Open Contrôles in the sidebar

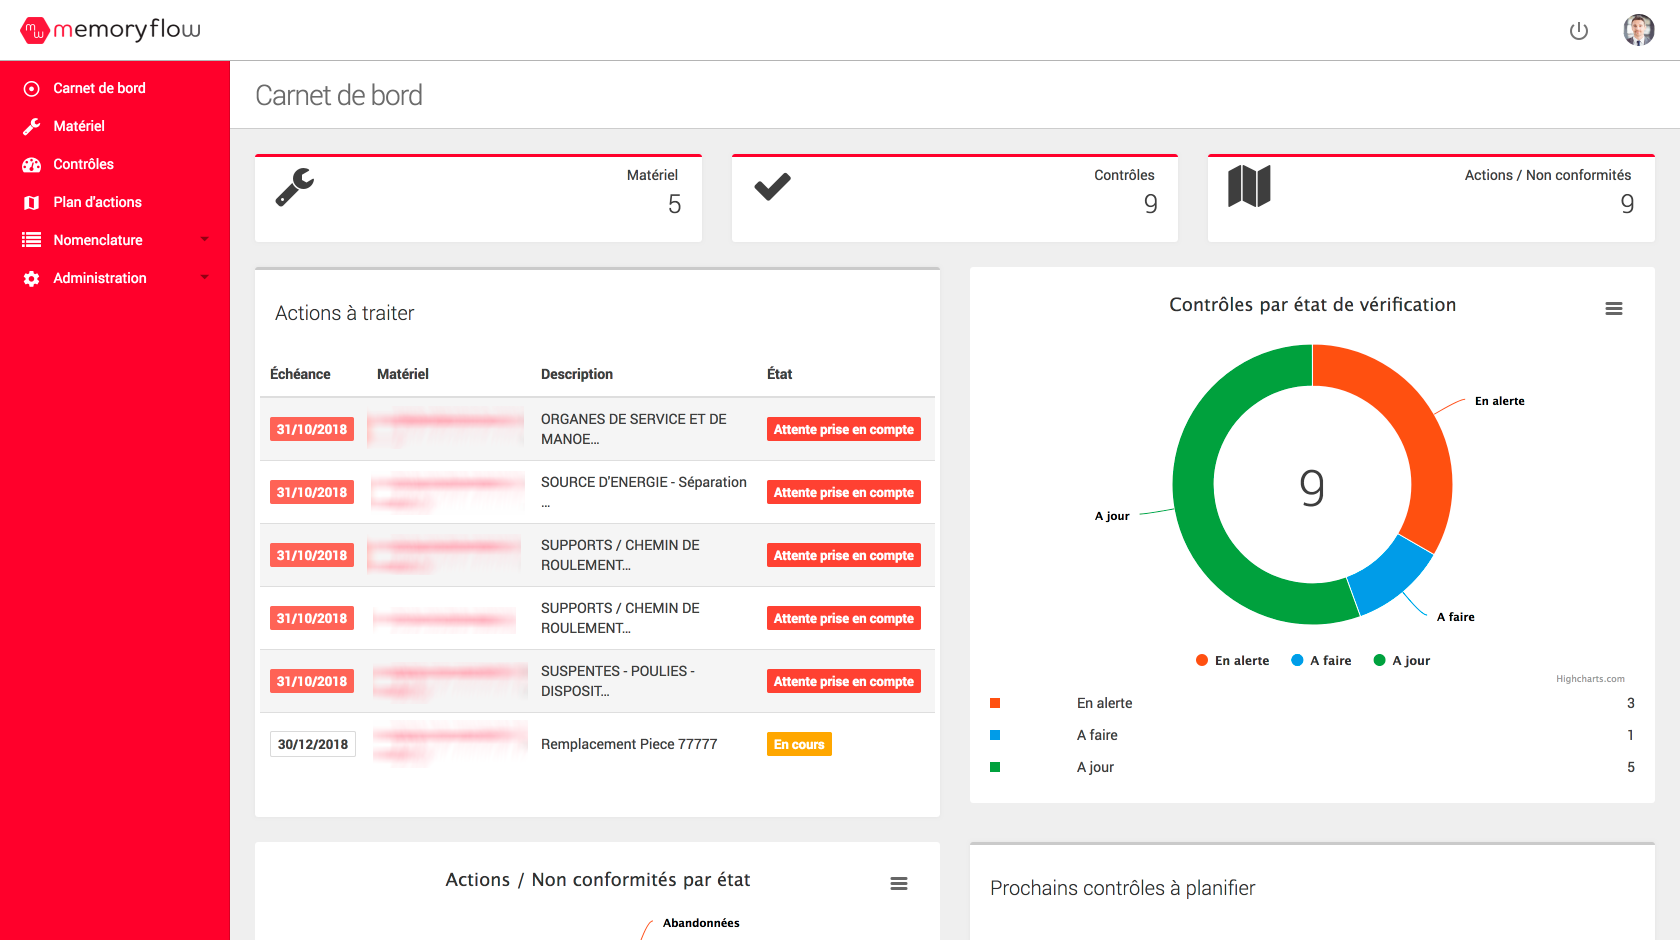coord(83,164)
